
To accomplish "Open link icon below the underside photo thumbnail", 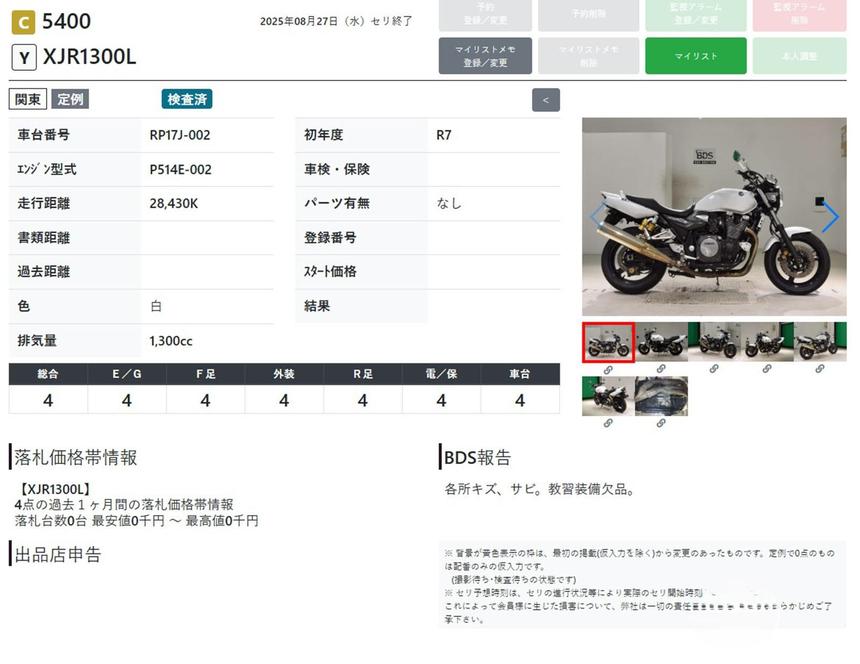I will (x=660, y=423).
